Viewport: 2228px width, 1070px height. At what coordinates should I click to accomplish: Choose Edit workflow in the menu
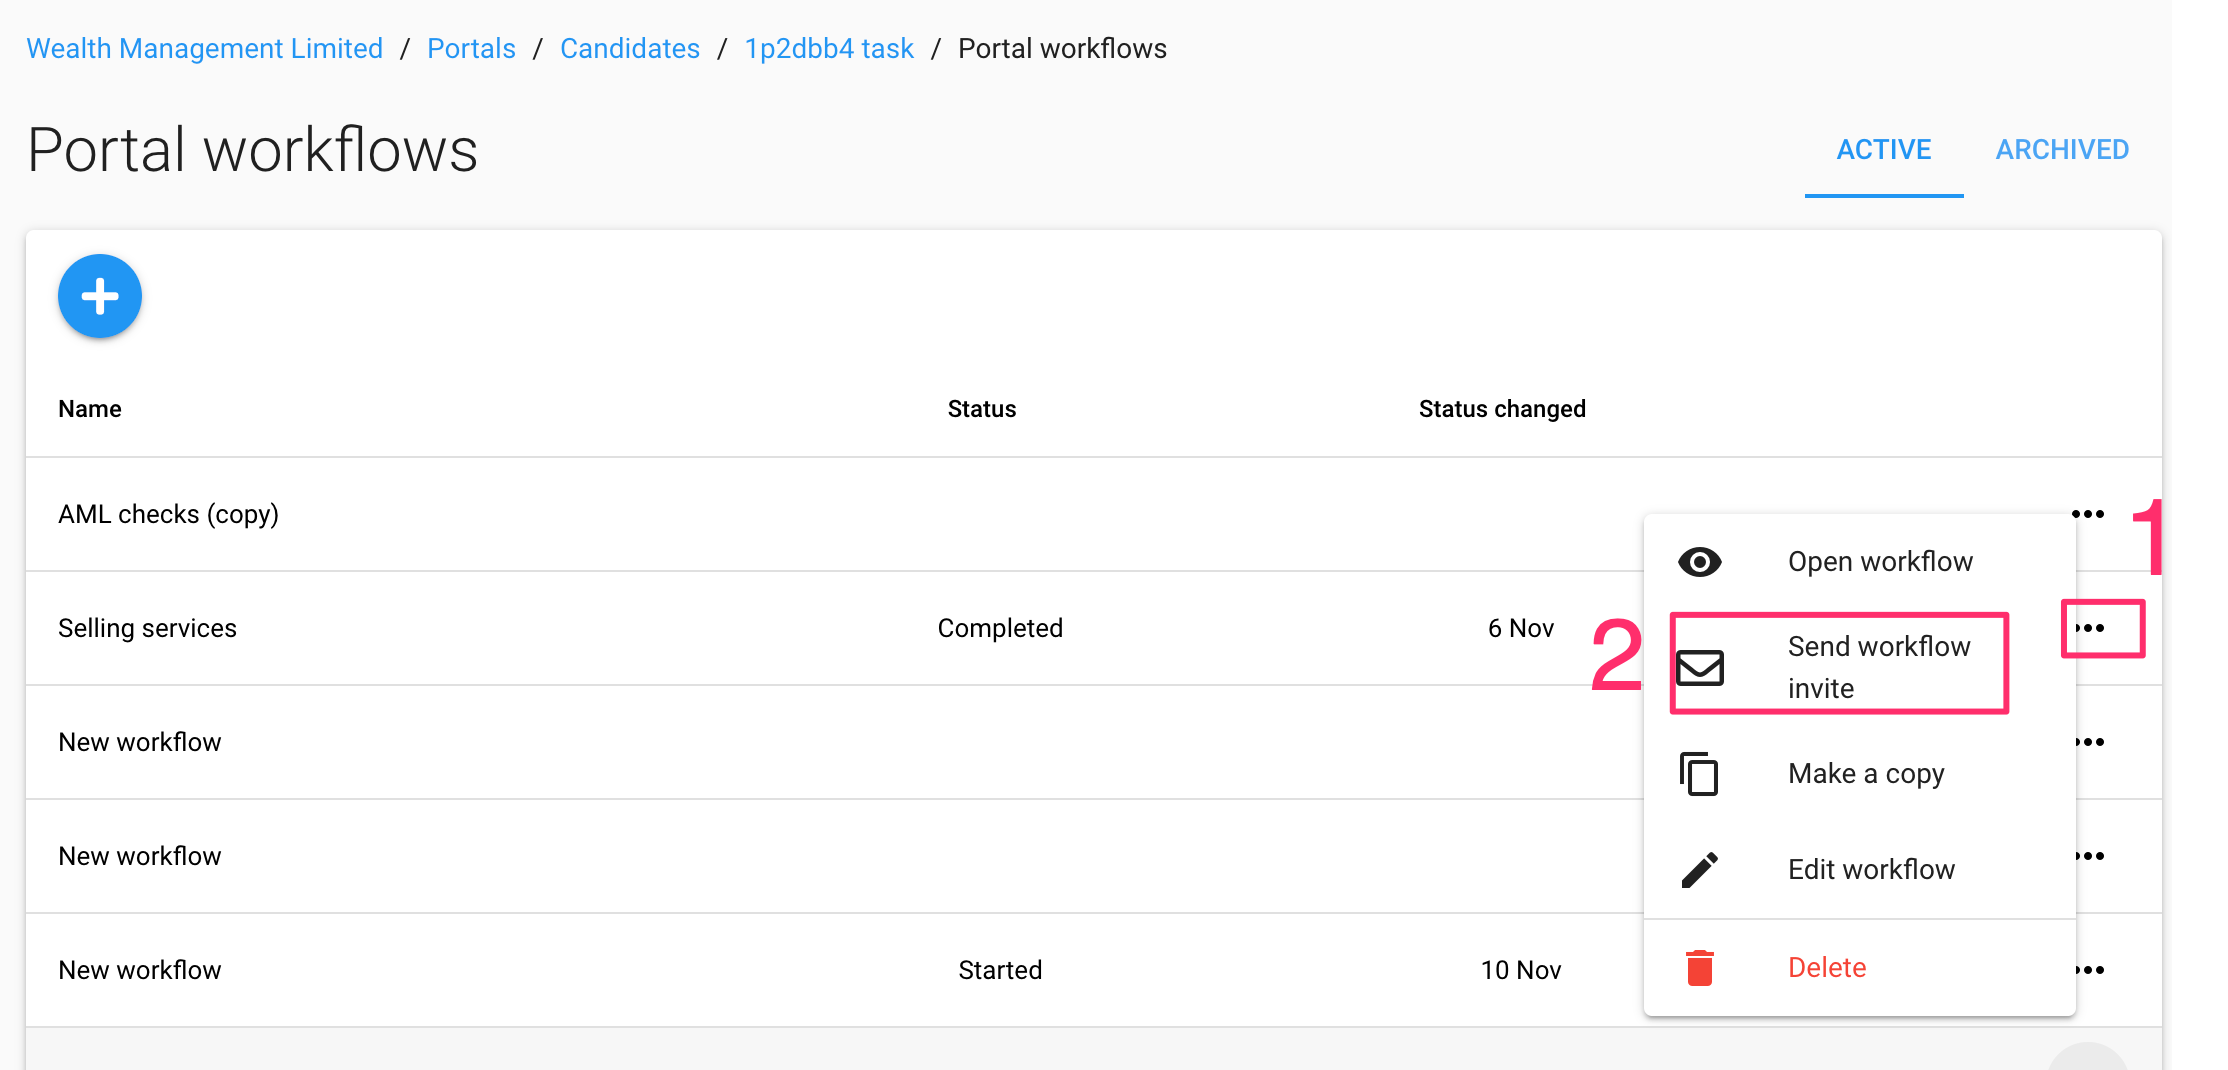[1870, 869]
